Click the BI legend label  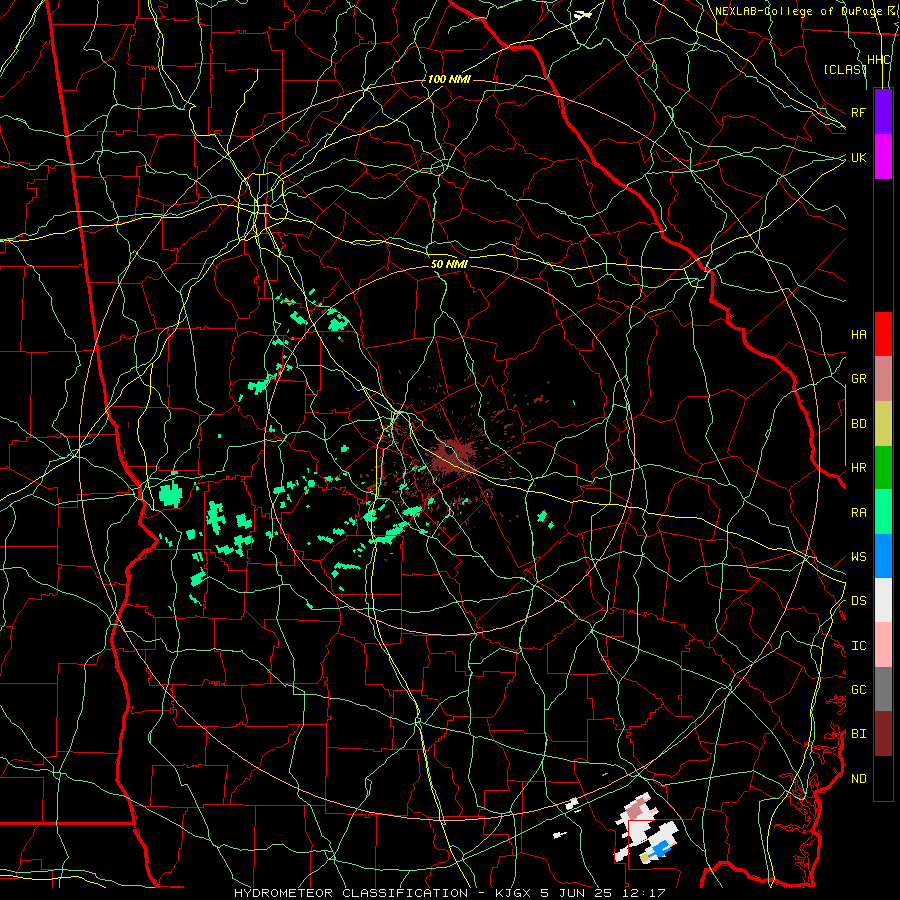pyautogui.click(x=859, y=734)
